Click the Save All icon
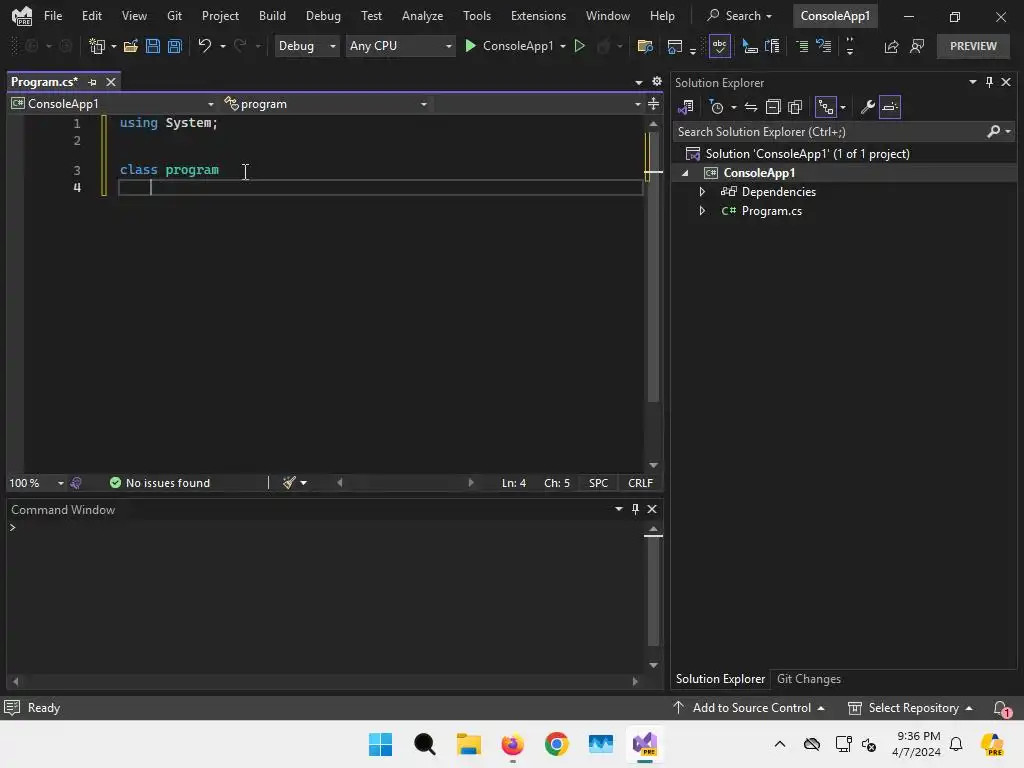Viewport: 1024px width, 768px height. point(175,46)
